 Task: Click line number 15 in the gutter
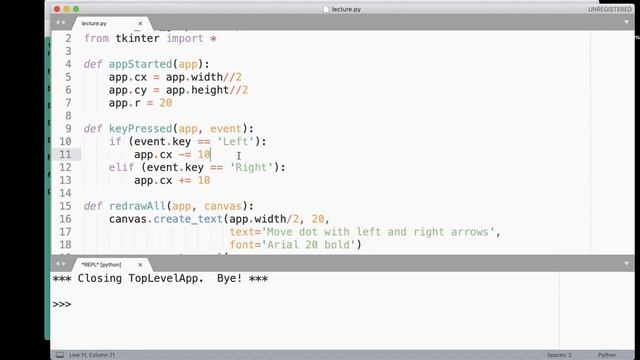click(65, 206)
